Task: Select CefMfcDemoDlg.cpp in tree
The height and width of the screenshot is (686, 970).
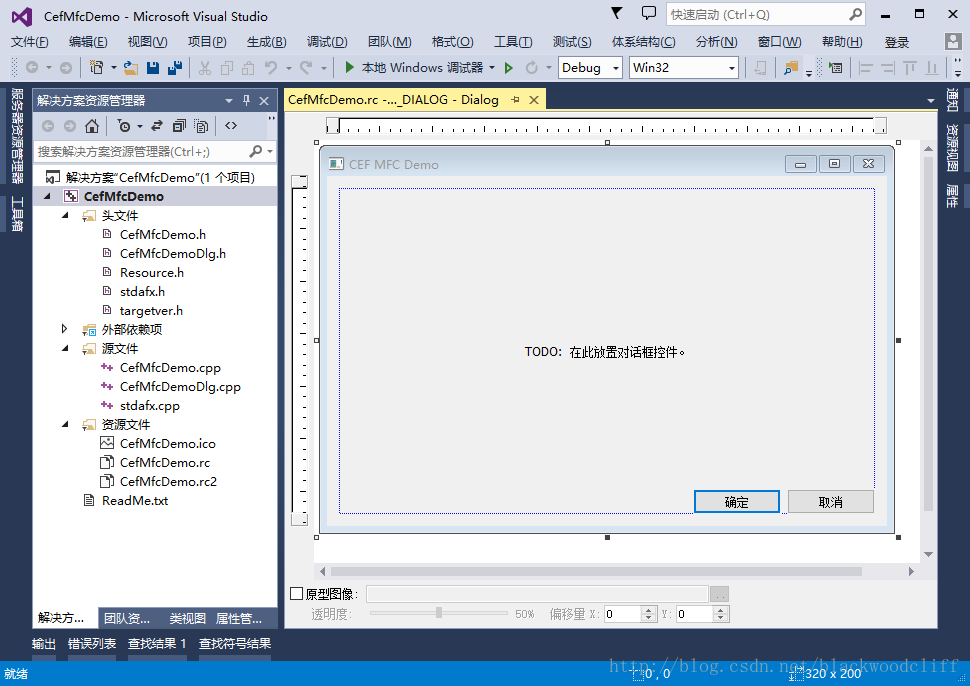Action: pyautogui.click(x=180, y=387)
